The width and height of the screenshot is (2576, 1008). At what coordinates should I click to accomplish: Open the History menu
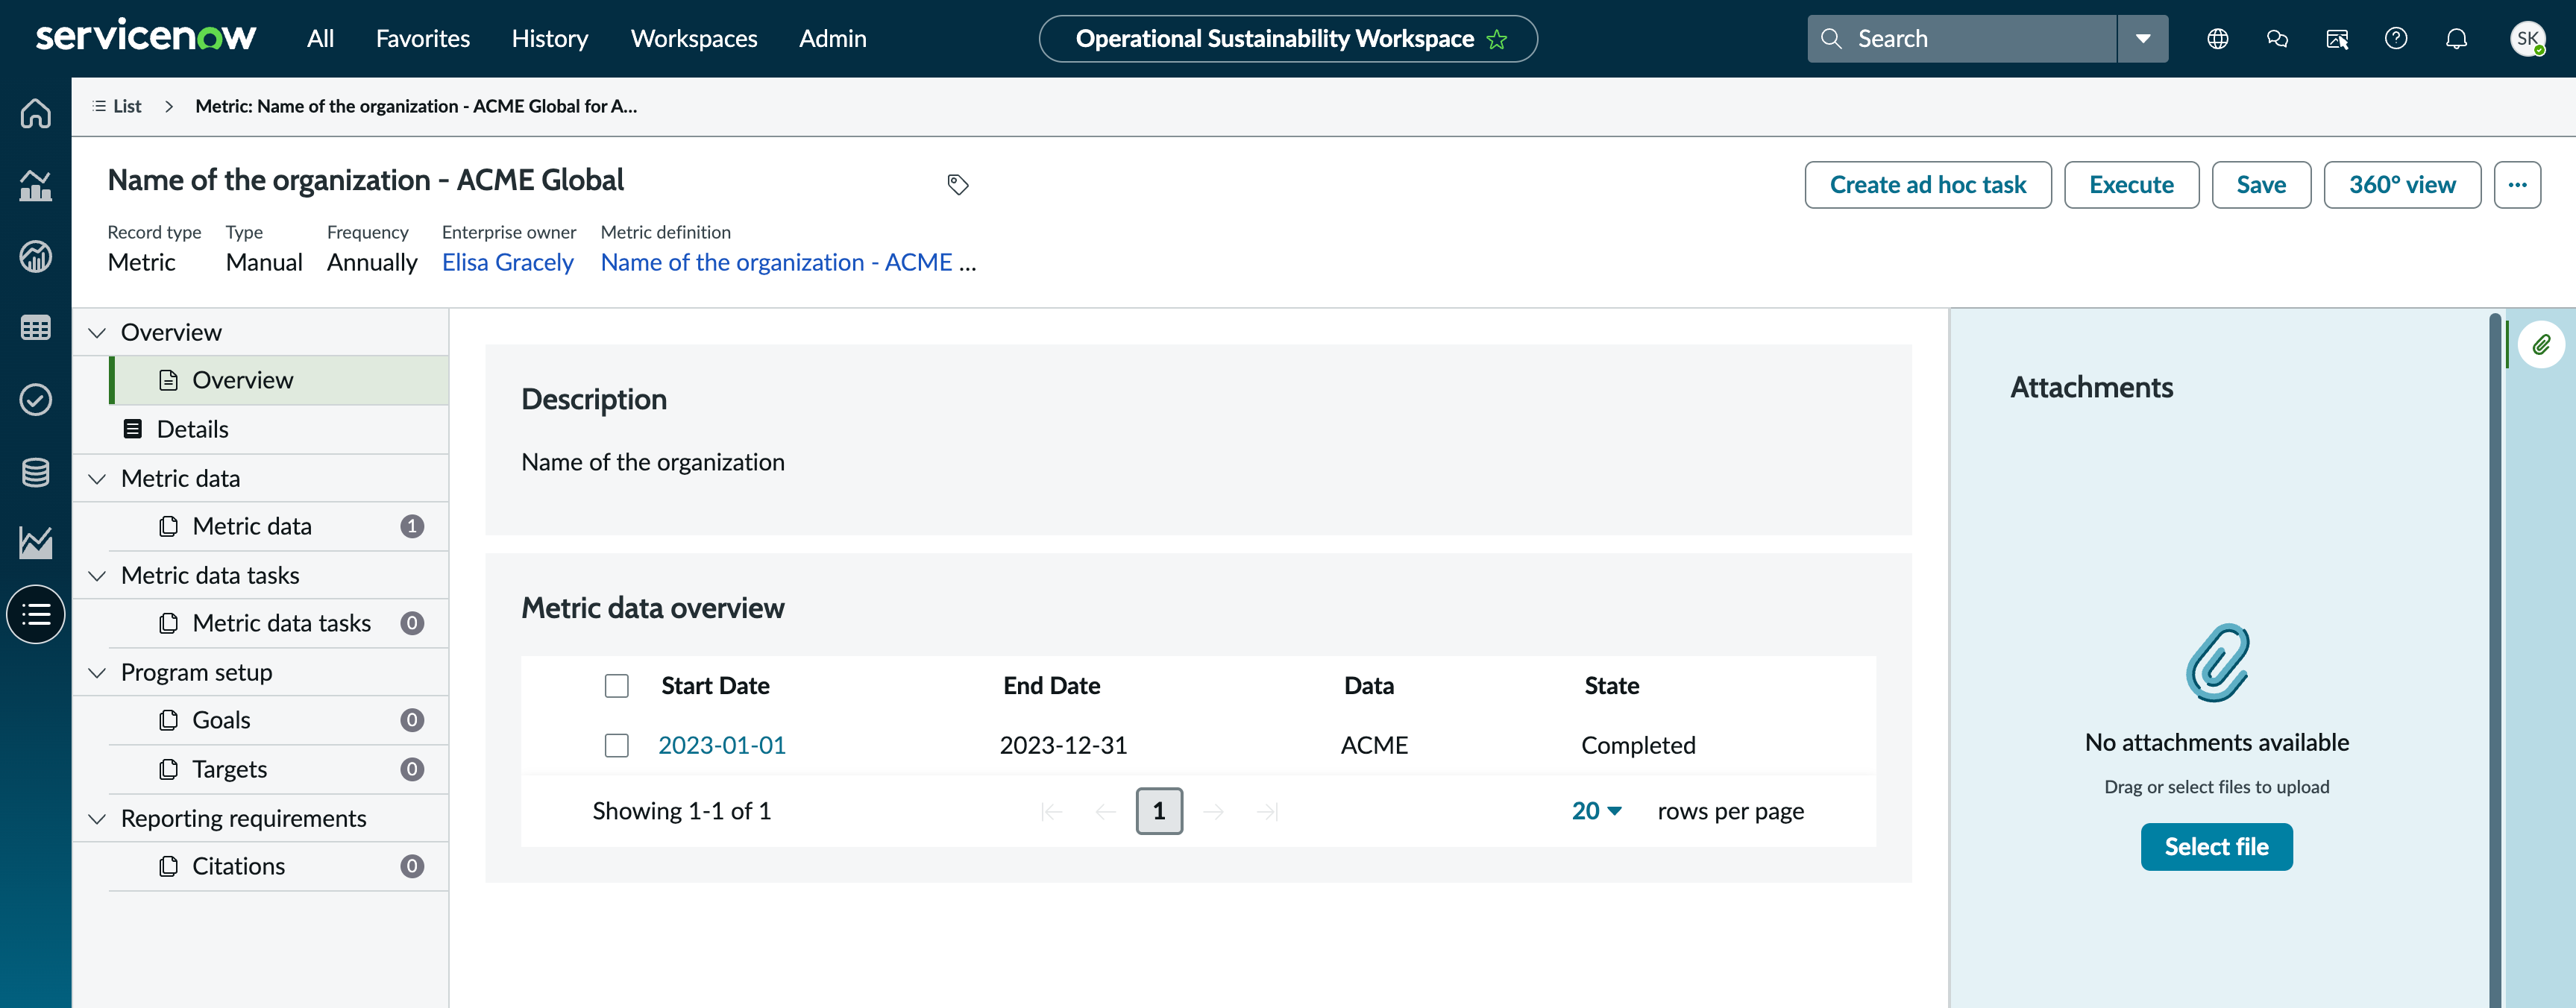[550, 38]
